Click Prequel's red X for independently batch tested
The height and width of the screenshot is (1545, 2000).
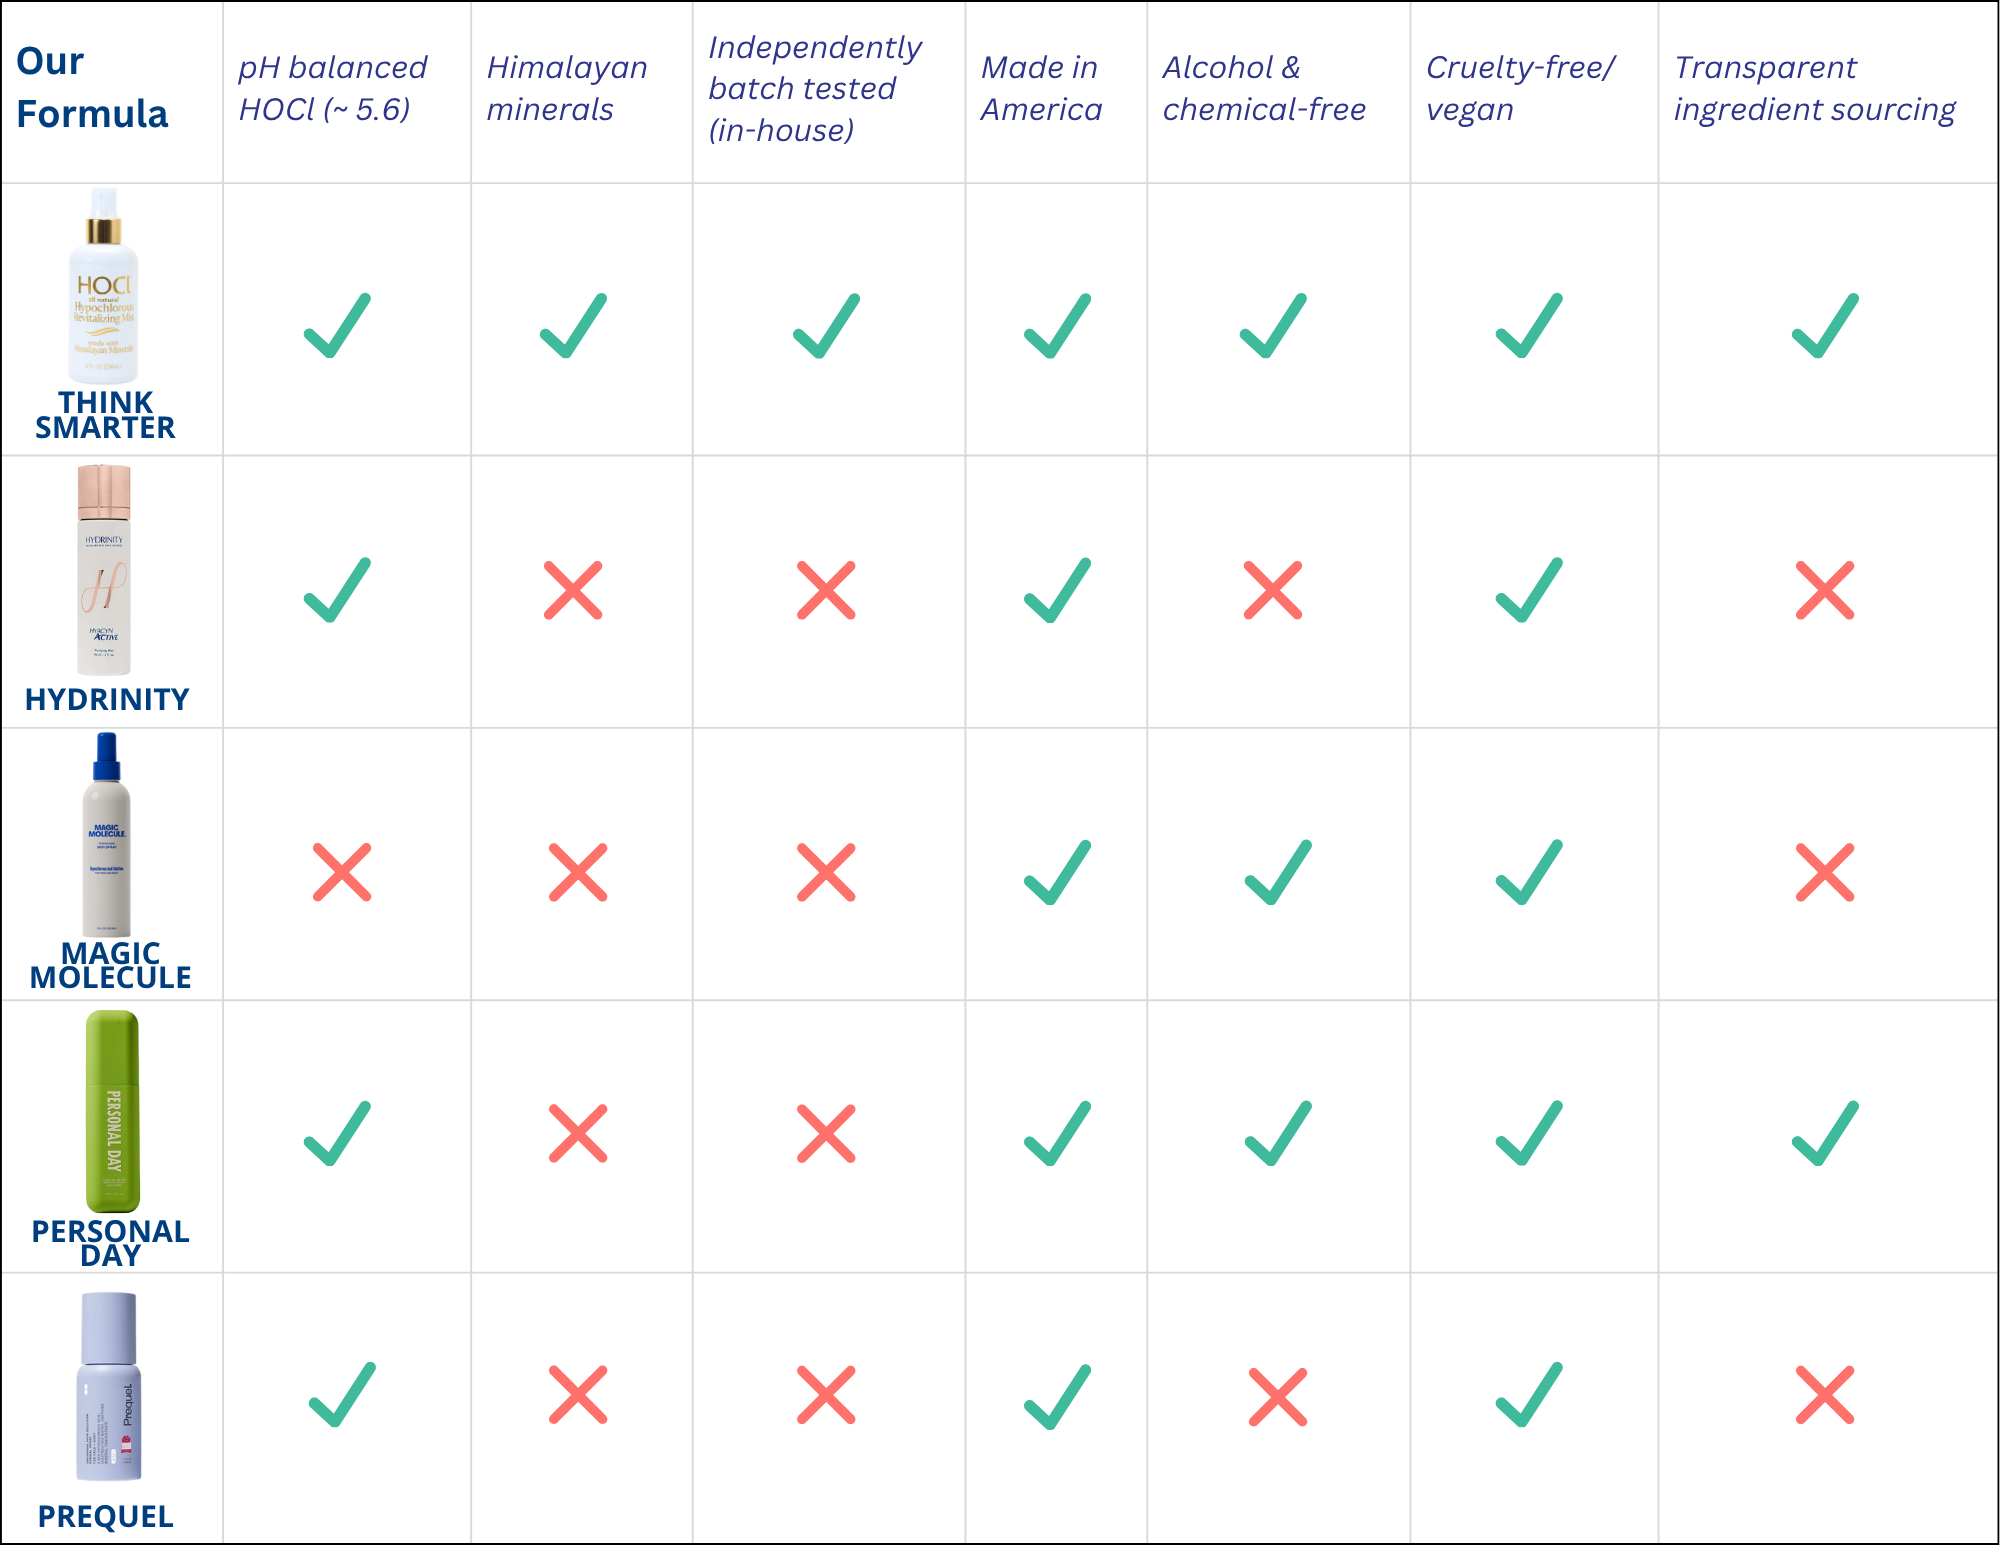coord(826,1394)
